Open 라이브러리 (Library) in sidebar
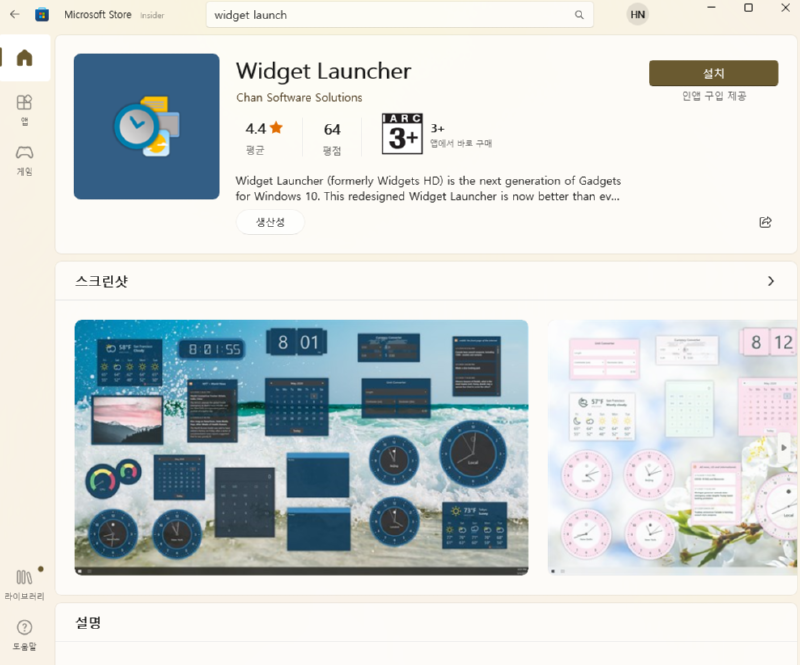Image resolution: width=800 pixels, height=665 pixels. (24, 584)
